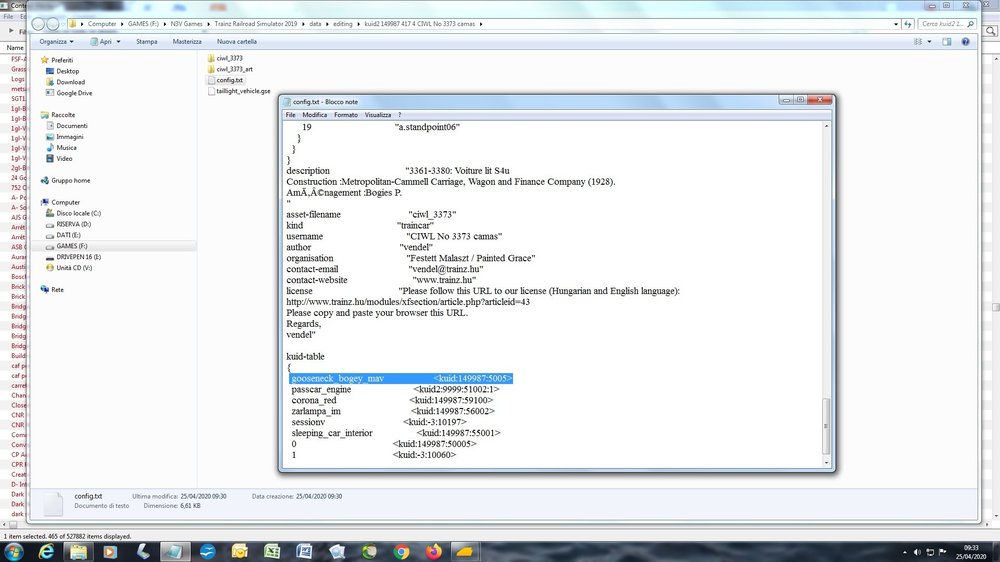Viewport: 1000px width, 562px height.
Task: Select the ciwl_3373 folder icon
Action: tap(211, 58)
